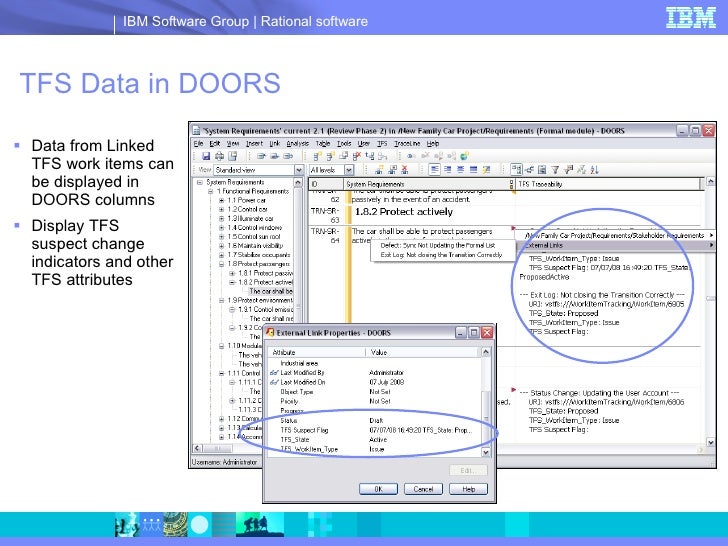Screen dimensions: 728x546
Task: Select the TFS_State attribute row
Action: click(x=375, y=440)
